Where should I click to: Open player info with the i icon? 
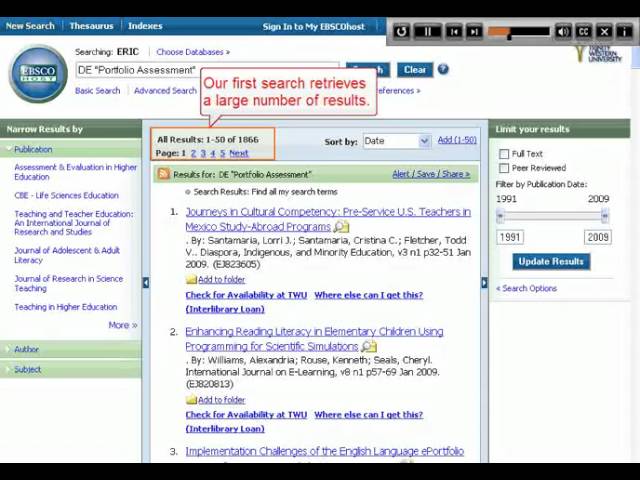tap(624, 31)
